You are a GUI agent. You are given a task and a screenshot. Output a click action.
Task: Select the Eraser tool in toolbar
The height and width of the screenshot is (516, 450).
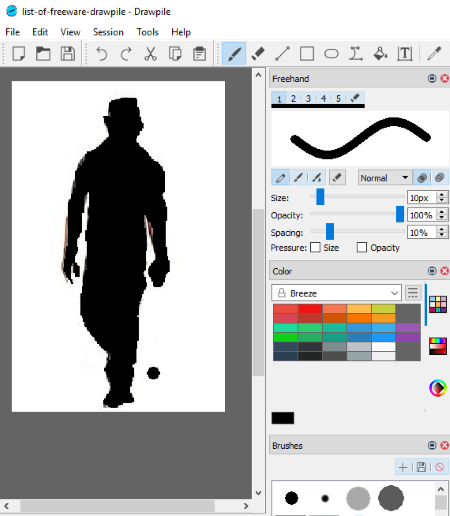click(258, 53)
